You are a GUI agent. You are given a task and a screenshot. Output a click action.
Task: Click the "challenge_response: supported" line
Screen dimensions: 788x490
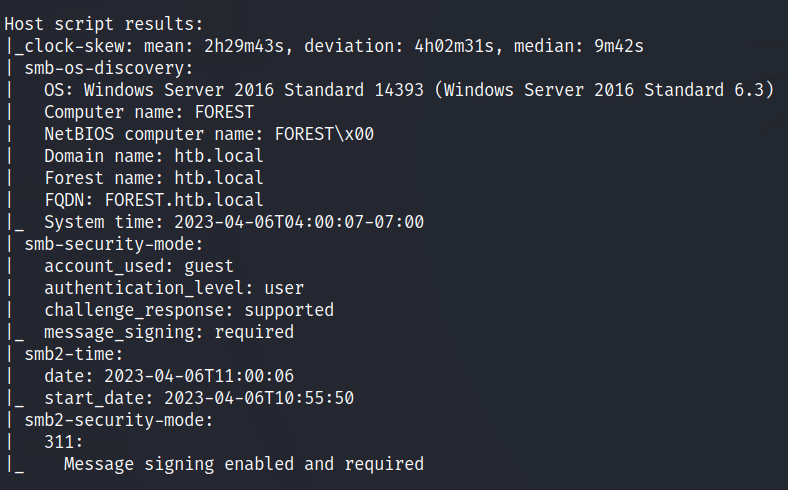coord(189,310)
